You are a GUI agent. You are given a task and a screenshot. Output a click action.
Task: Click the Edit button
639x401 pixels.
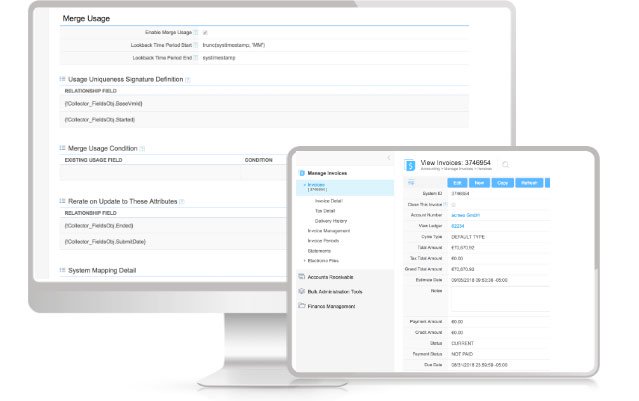click(x=457, y=183)
